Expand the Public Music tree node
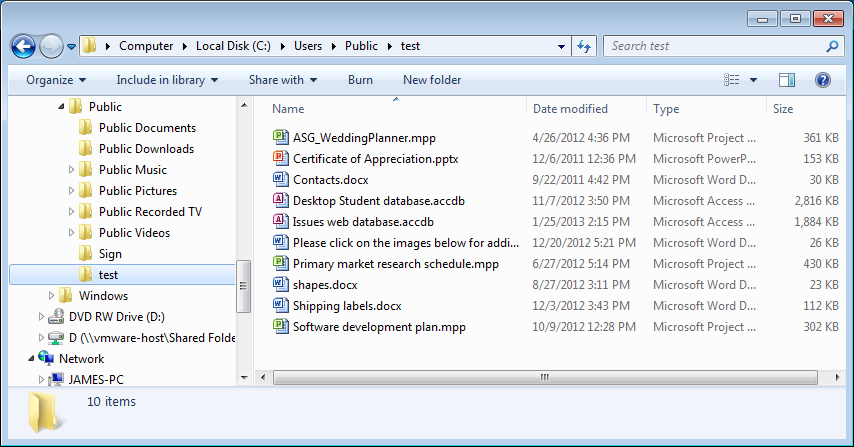The width and height of the screenshot is (854, 447). tap(71, 170)
